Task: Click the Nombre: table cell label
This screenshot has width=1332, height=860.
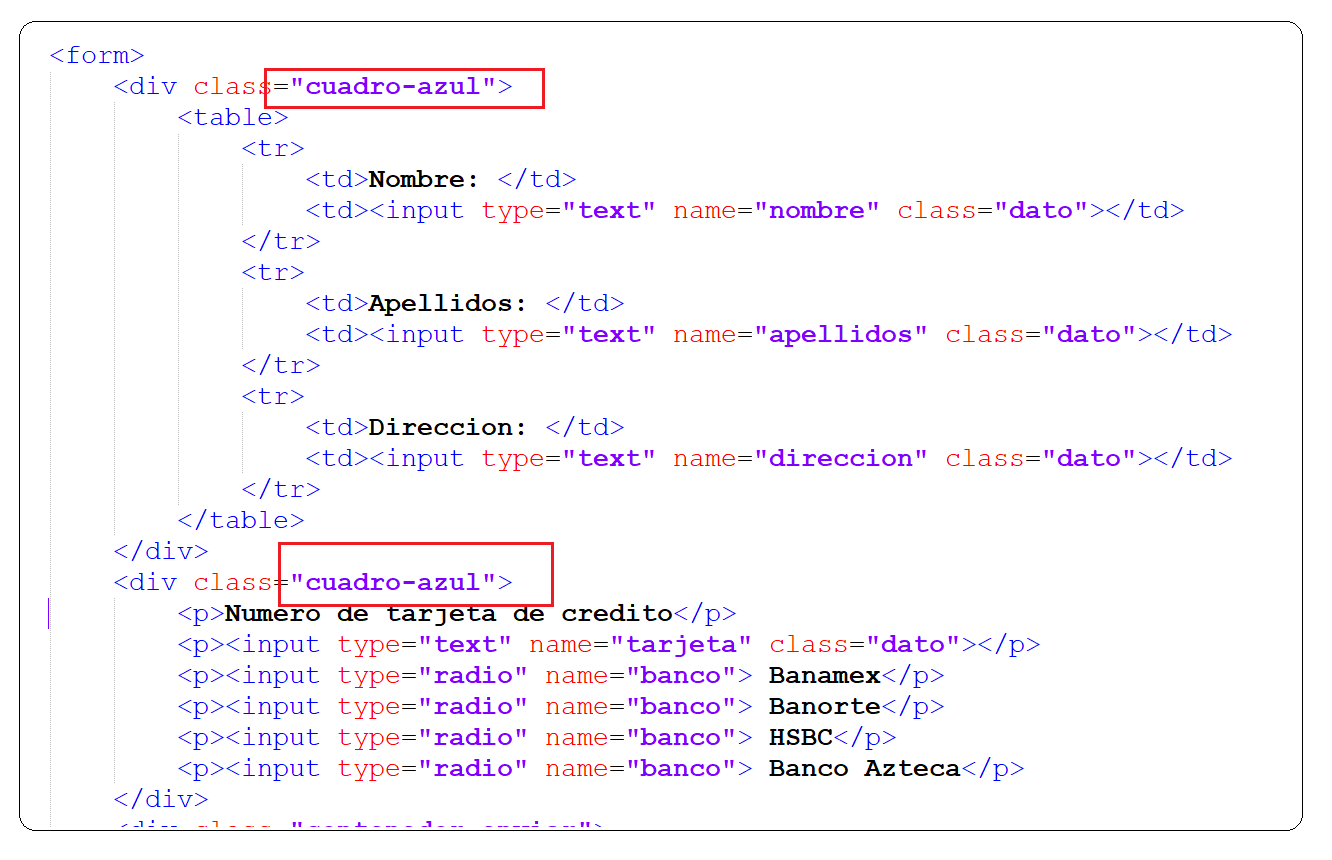Action: click(x=420, y=179)
